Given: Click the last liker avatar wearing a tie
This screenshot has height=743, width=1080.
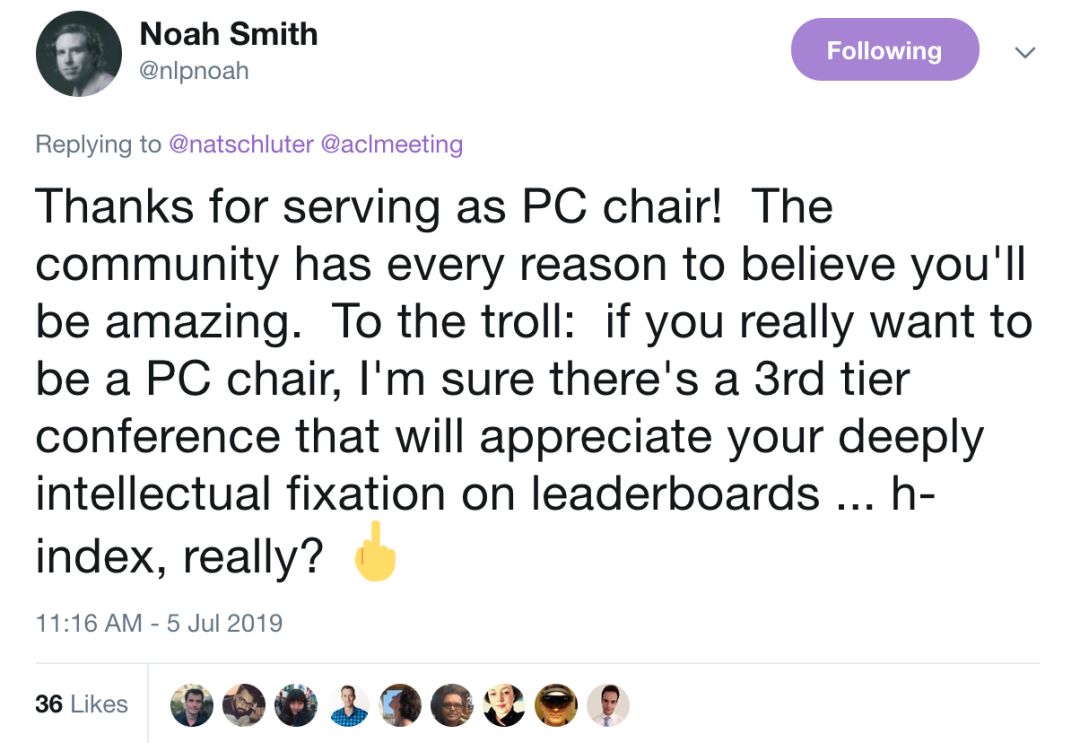Looking at the screenshot, I should point(607,705).
